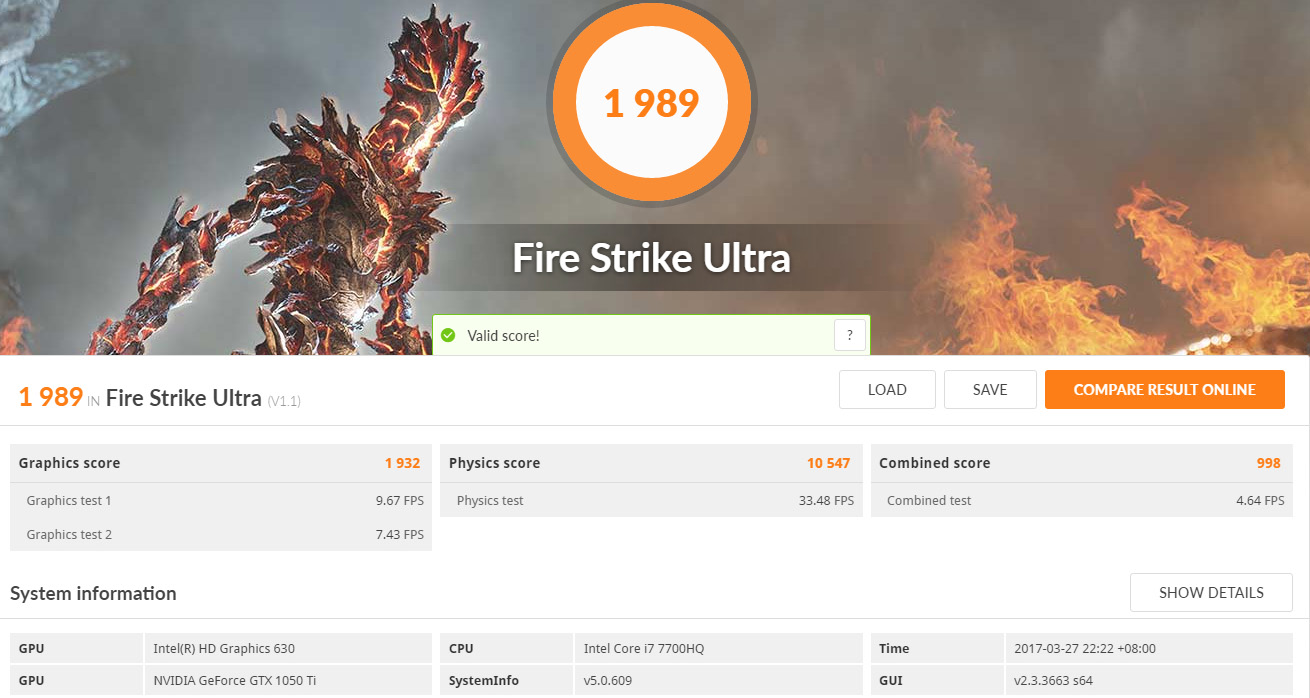Click the Time value 2017-03-27 22:22
The height and width of the screenshot is (698, 1310).
pos(1084,648)
